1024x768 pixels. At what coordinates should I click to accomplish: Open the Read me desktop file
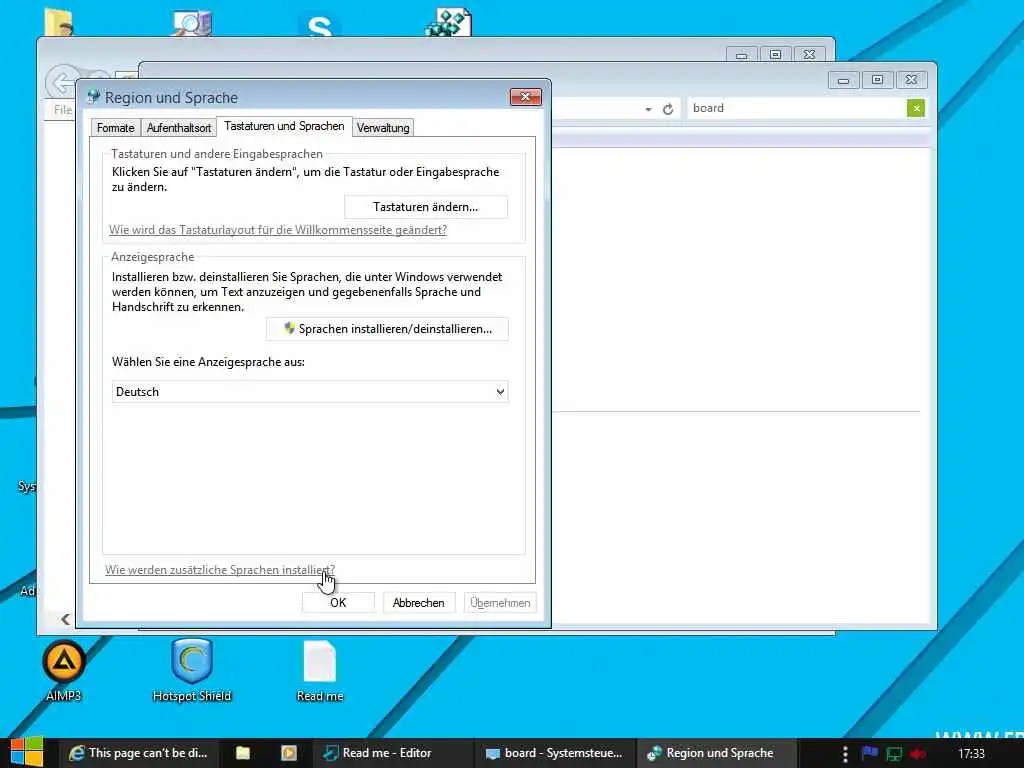pyautogui.click(x=320, y=671)
